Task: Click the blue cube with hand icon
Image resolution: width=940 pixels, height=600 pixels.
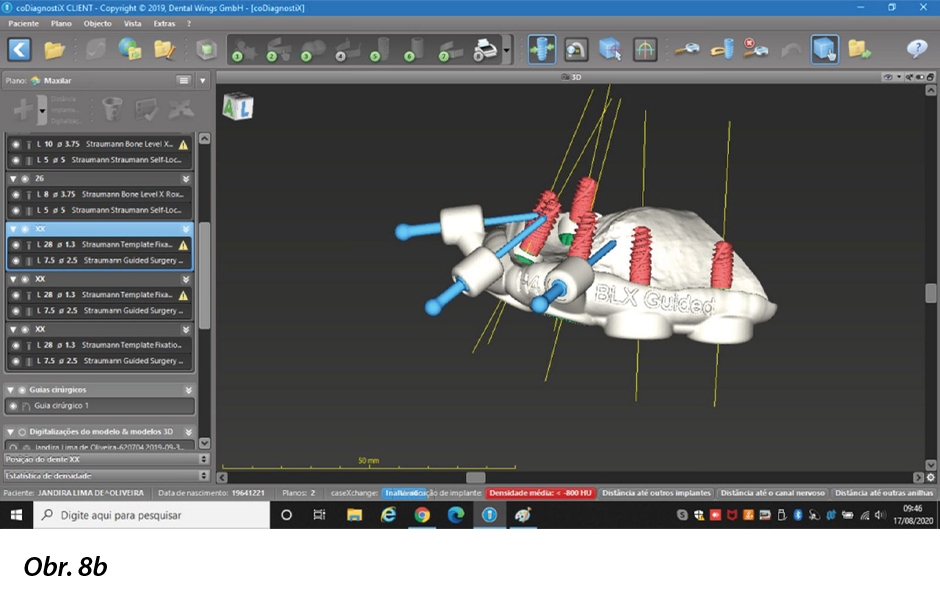Action: coord(825,50)
